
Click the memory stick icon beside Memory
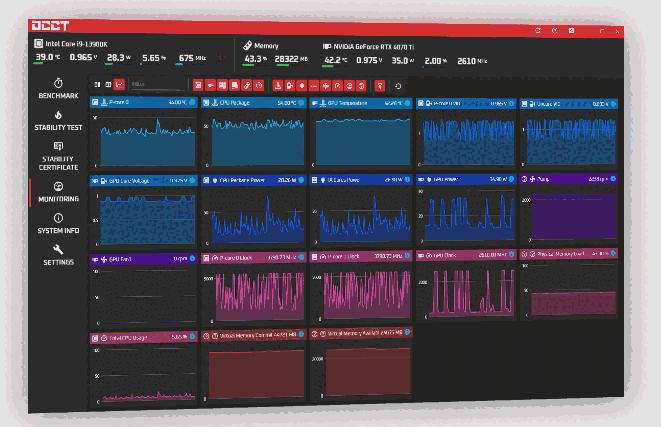(x=247, y=45)
